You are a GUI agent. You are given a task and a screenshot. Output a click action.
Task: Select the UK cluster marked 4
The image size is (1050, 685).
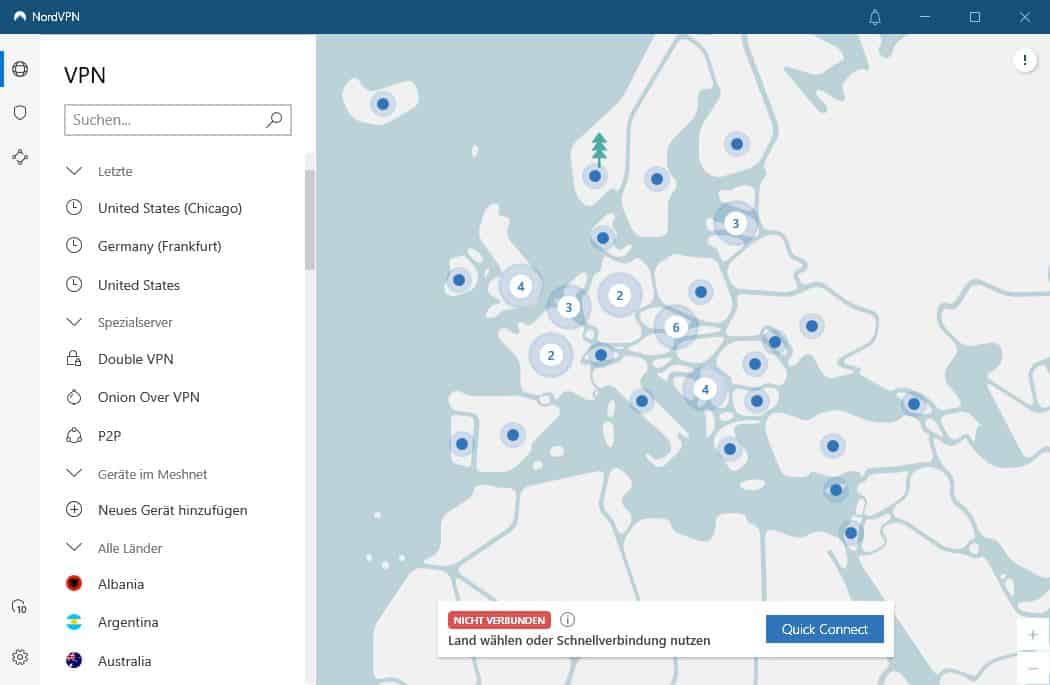click(x=520, y=287)
